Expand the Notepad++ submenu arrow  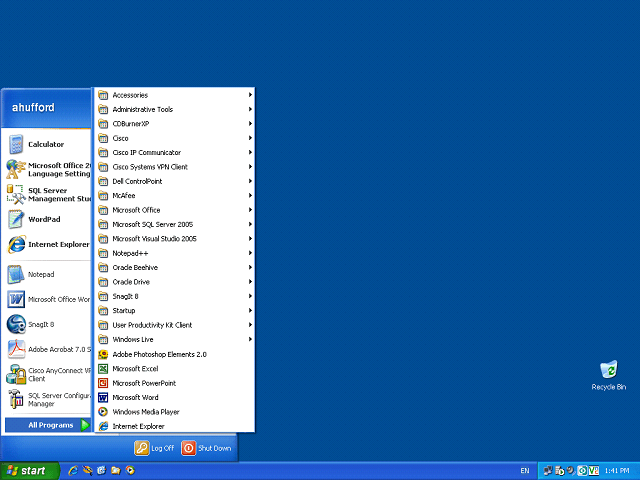[250, 253]
